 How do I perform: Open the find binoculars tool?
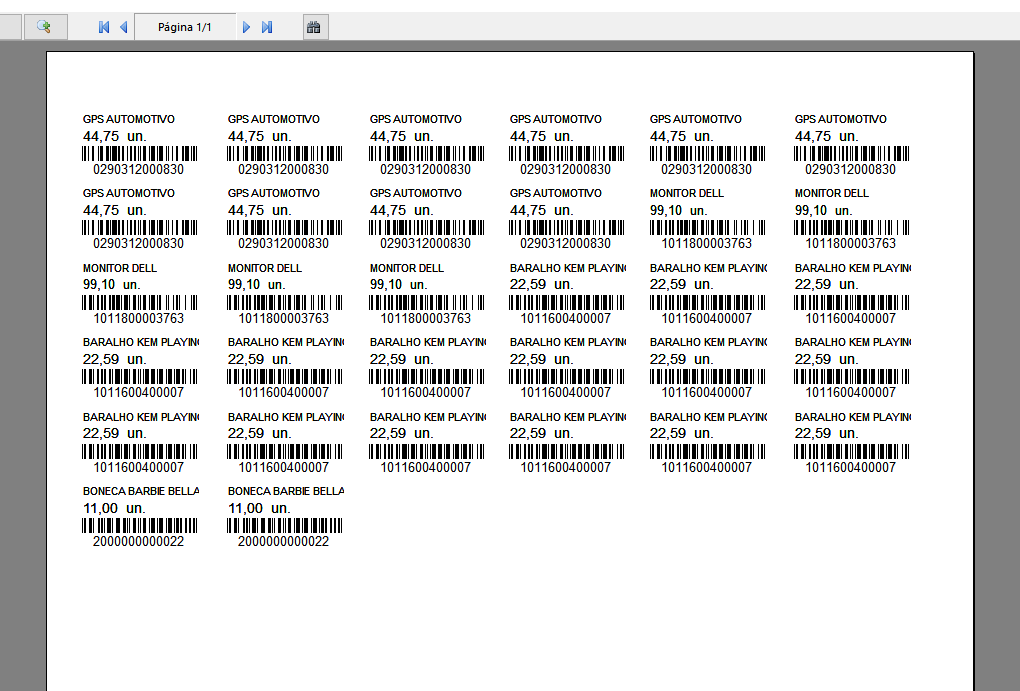click(x=315, y=27)
